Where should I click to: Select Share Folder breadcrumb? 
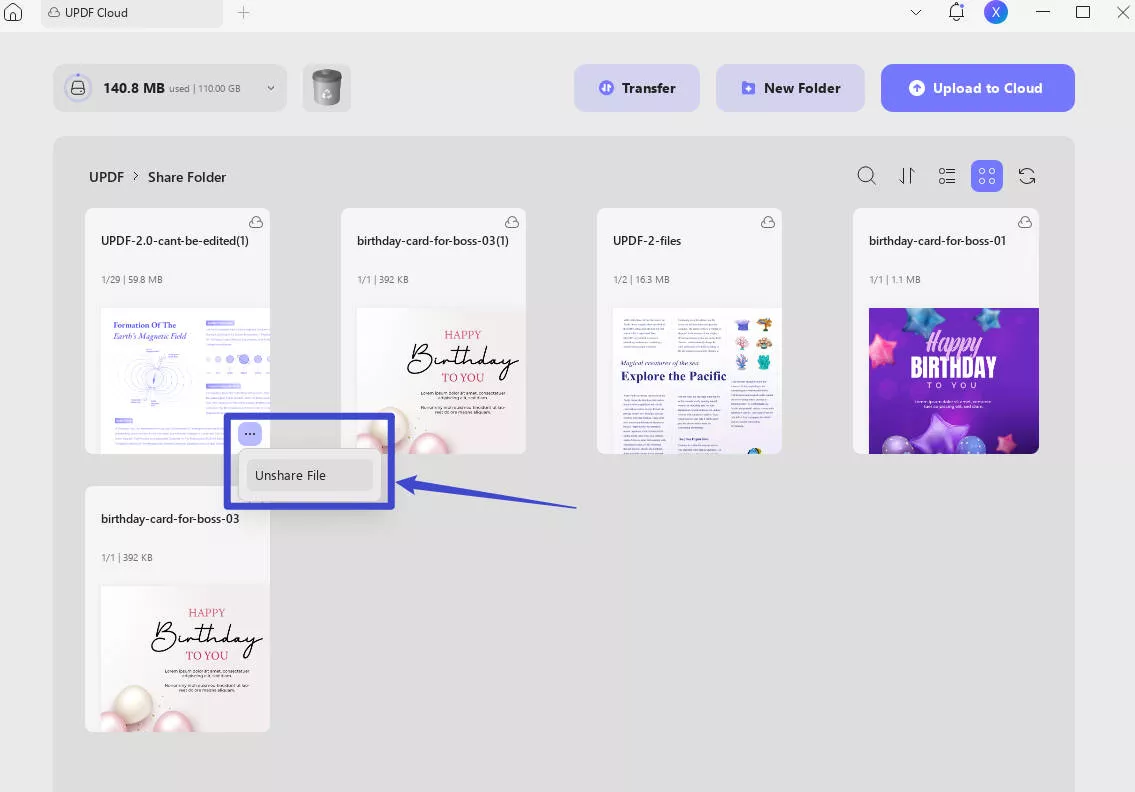click(x=187, y=177)
